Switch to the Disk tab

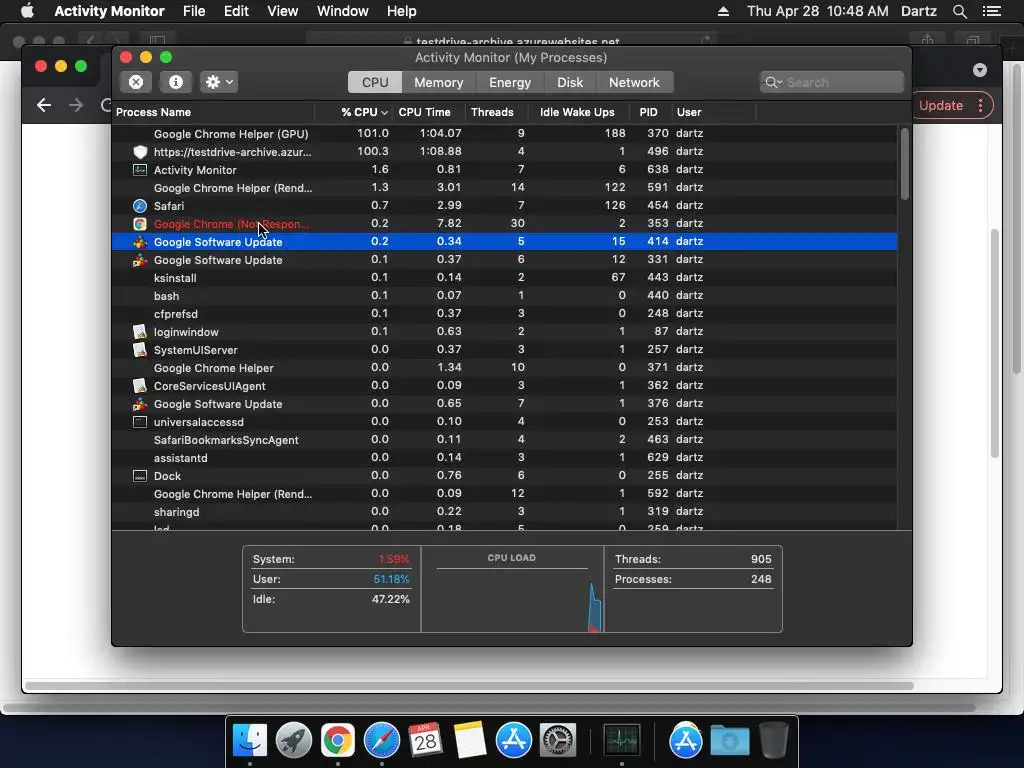click(x=569, y=82)
